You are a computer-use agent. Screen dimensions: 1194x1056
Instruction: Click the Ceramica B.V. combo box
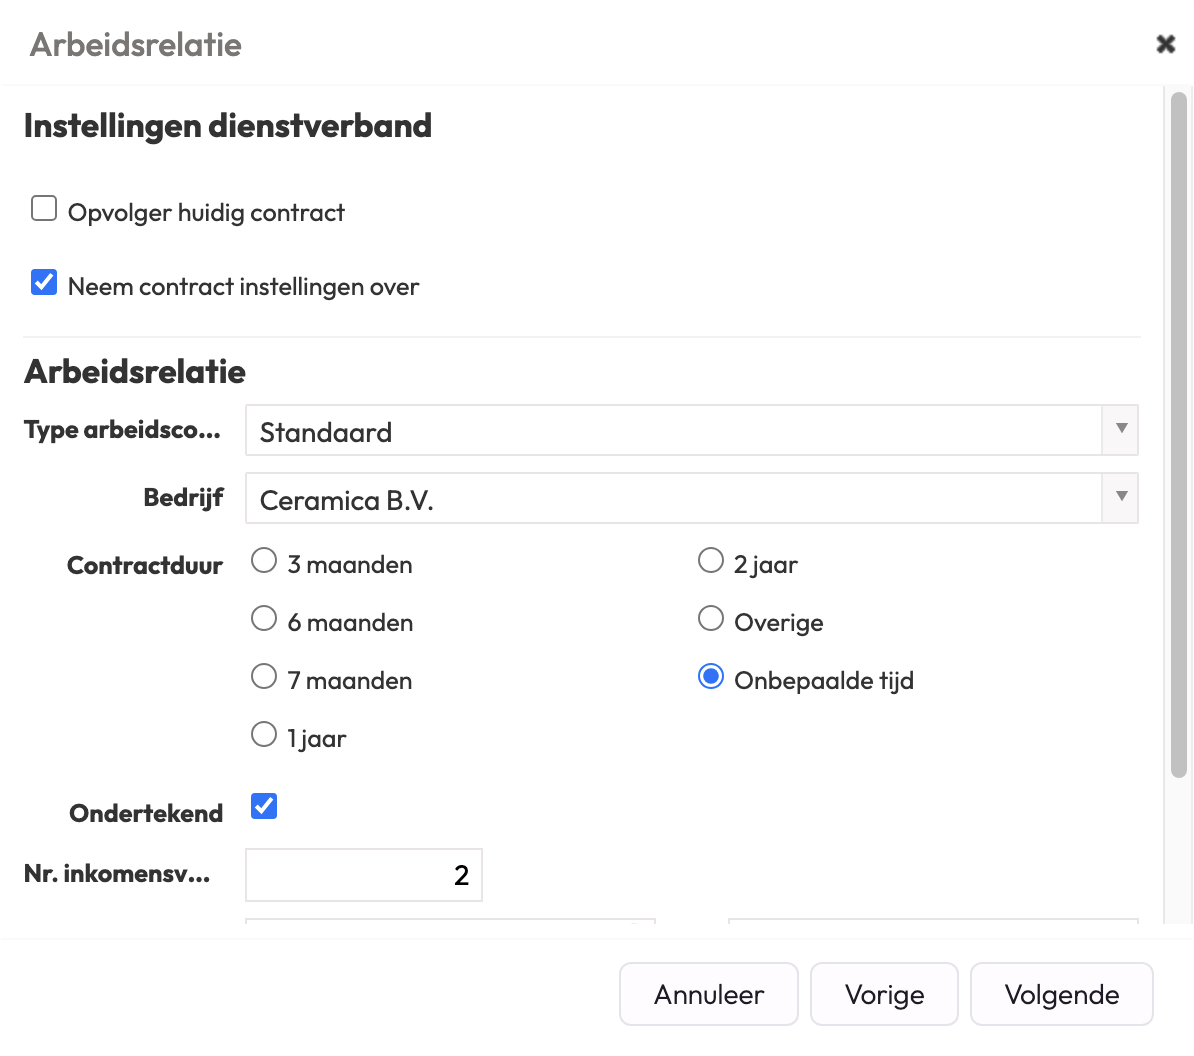(x=672, y=499)
